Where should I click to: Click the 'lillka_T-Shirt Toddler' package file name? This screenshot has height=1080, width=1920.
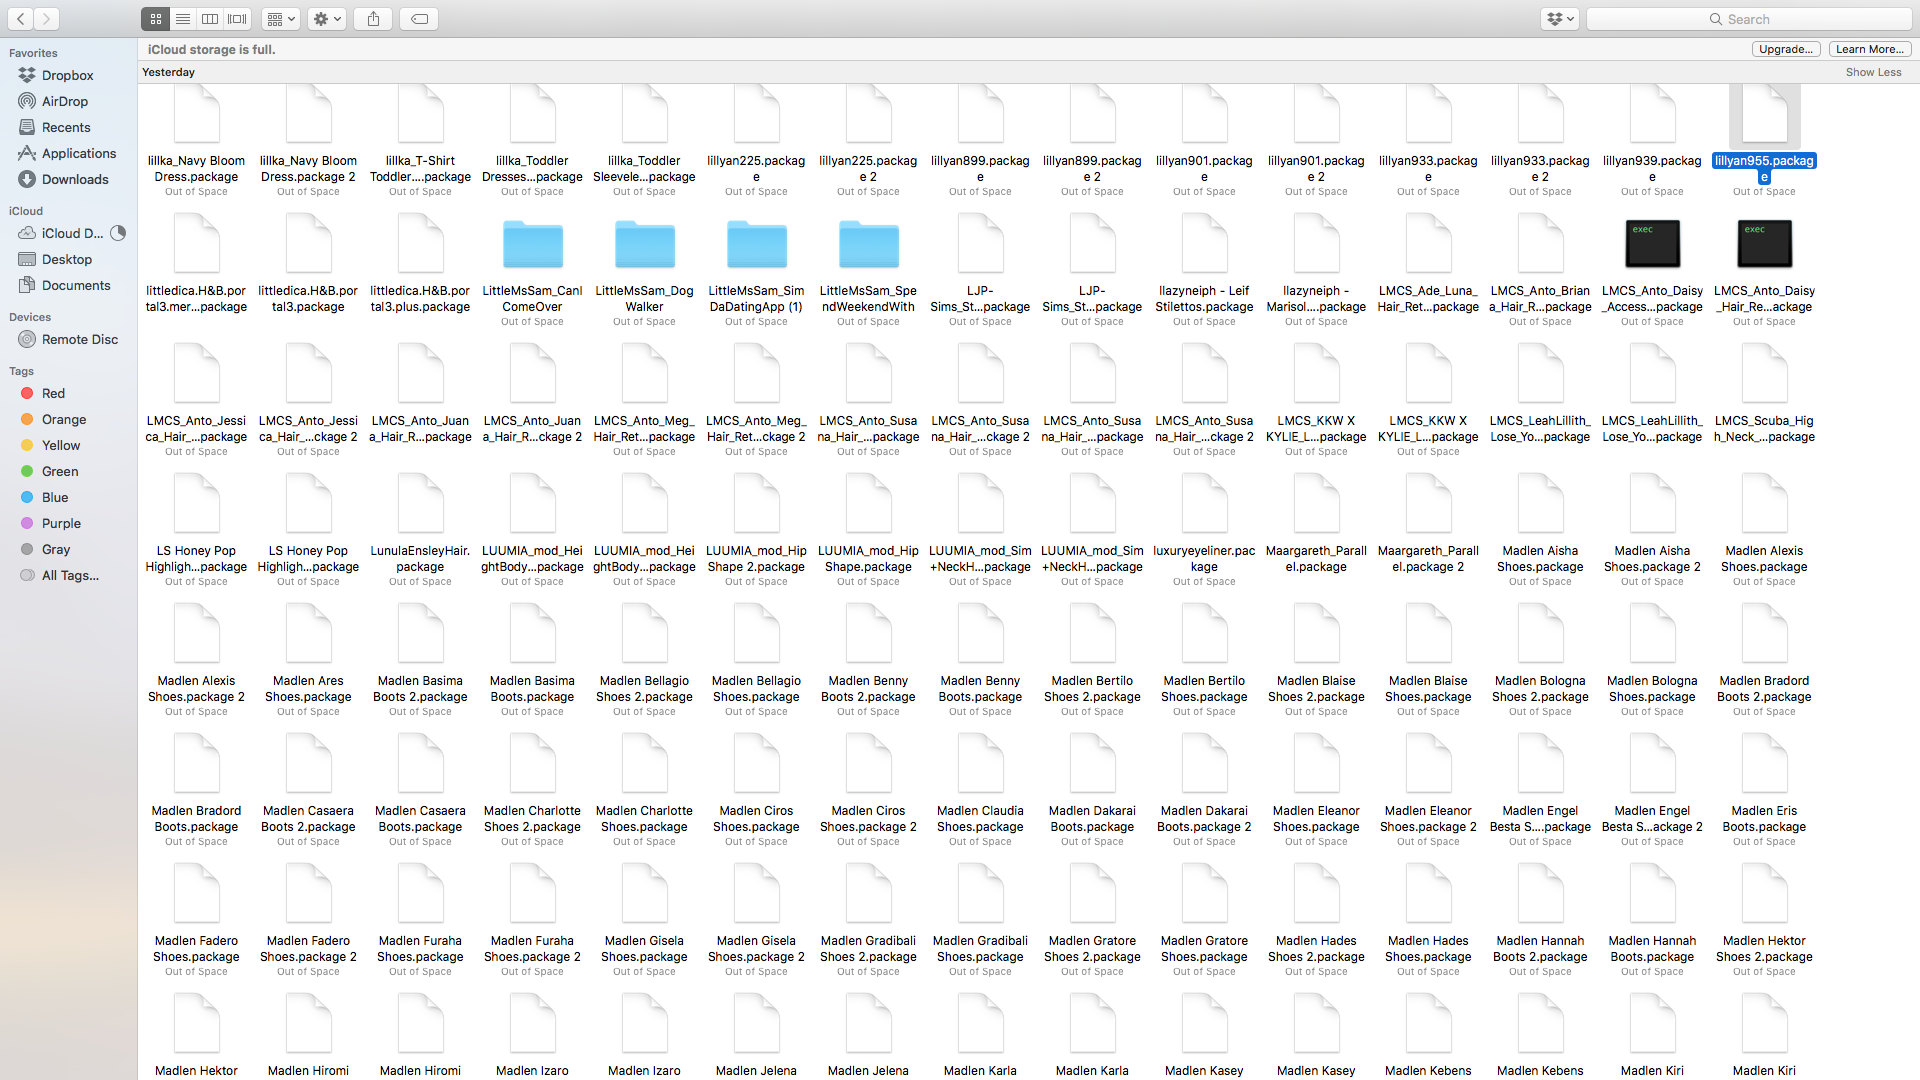[420, 169]
